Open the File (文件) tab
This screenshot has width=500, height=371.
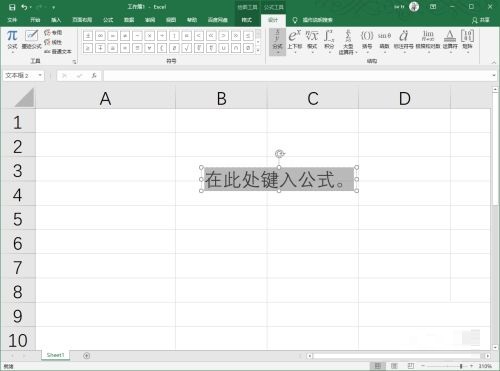(x=13, y=20)
